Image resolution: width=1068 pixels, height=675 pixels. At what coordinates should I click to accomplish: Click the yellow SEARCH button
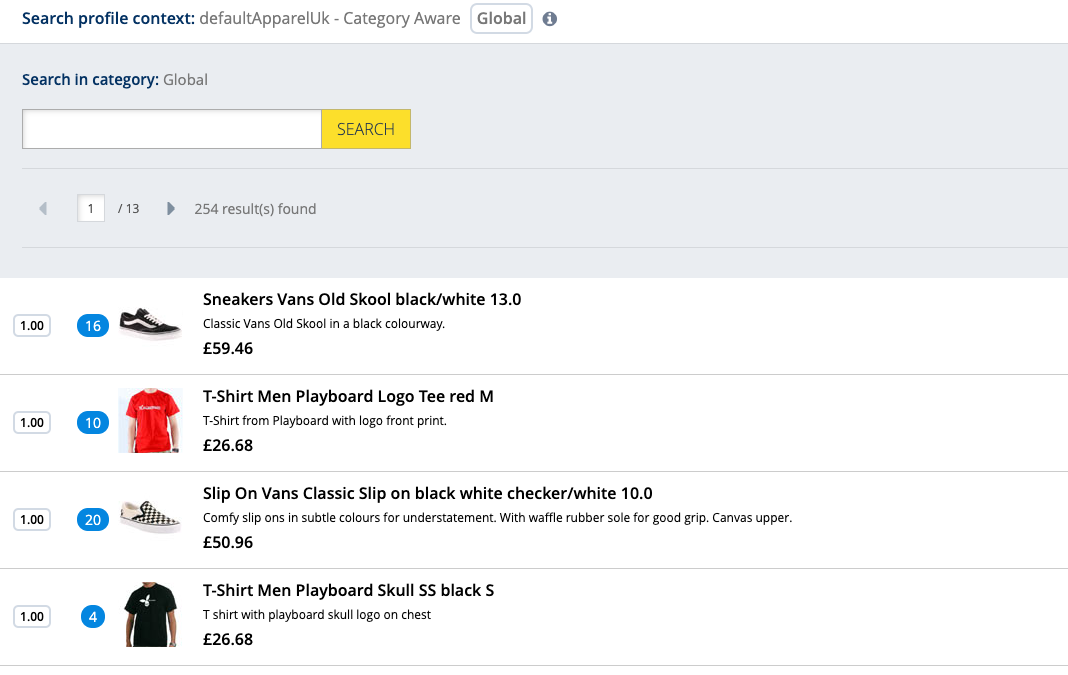point(366,129)
